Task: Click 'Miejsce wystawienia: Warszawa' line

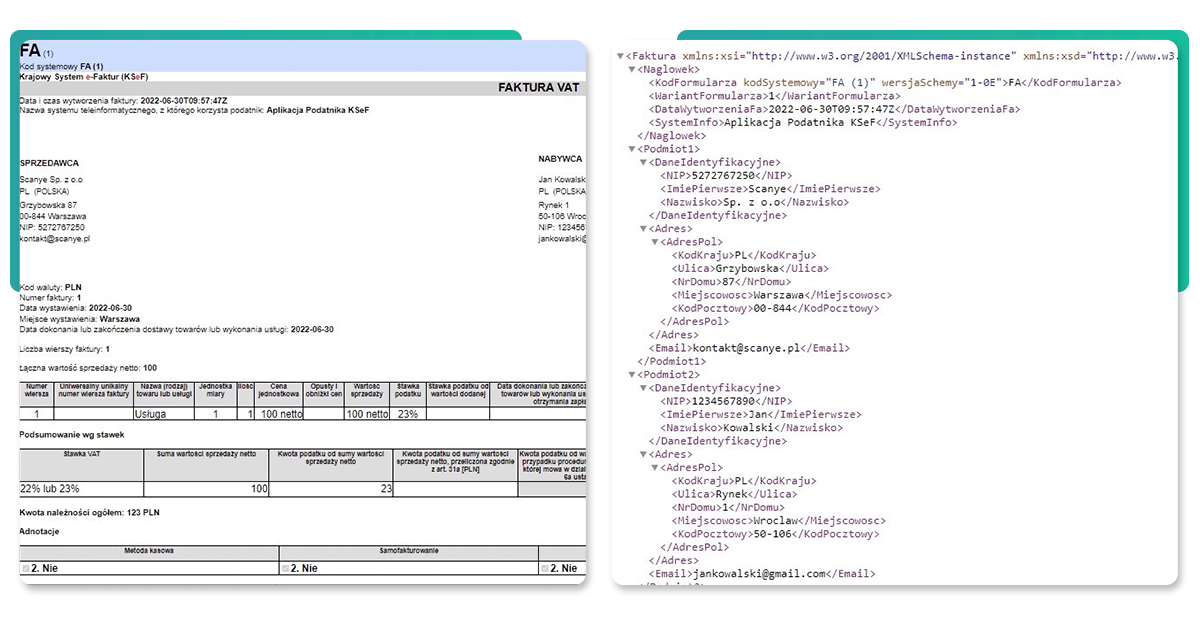Action: tap(80, 319)
